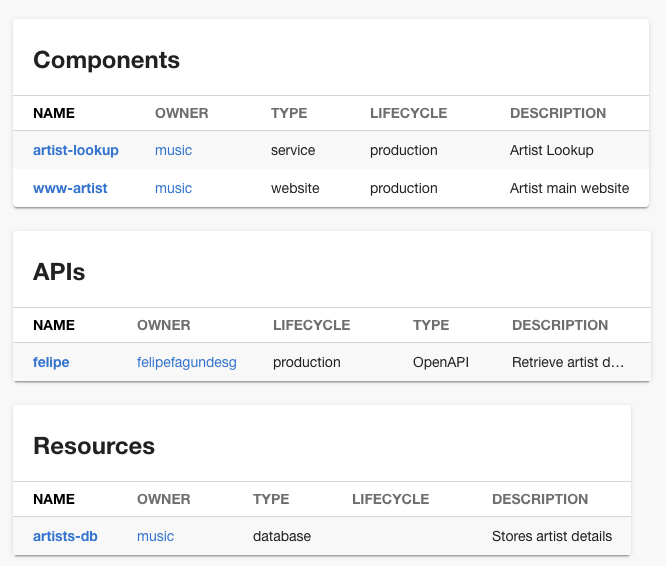Viewport: 666px width, 566px height.
Task: Sort Components table by the DESCRIPTION column
Action: click(558, 114)
